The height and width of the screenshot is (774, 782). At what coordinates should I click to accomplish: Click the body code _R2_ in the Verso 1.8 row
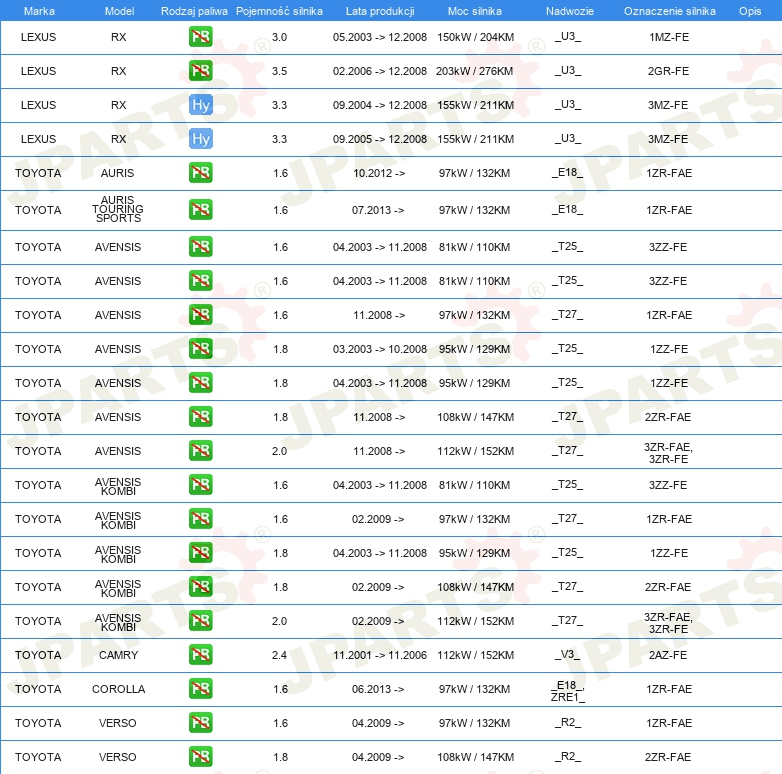point(568,756)
